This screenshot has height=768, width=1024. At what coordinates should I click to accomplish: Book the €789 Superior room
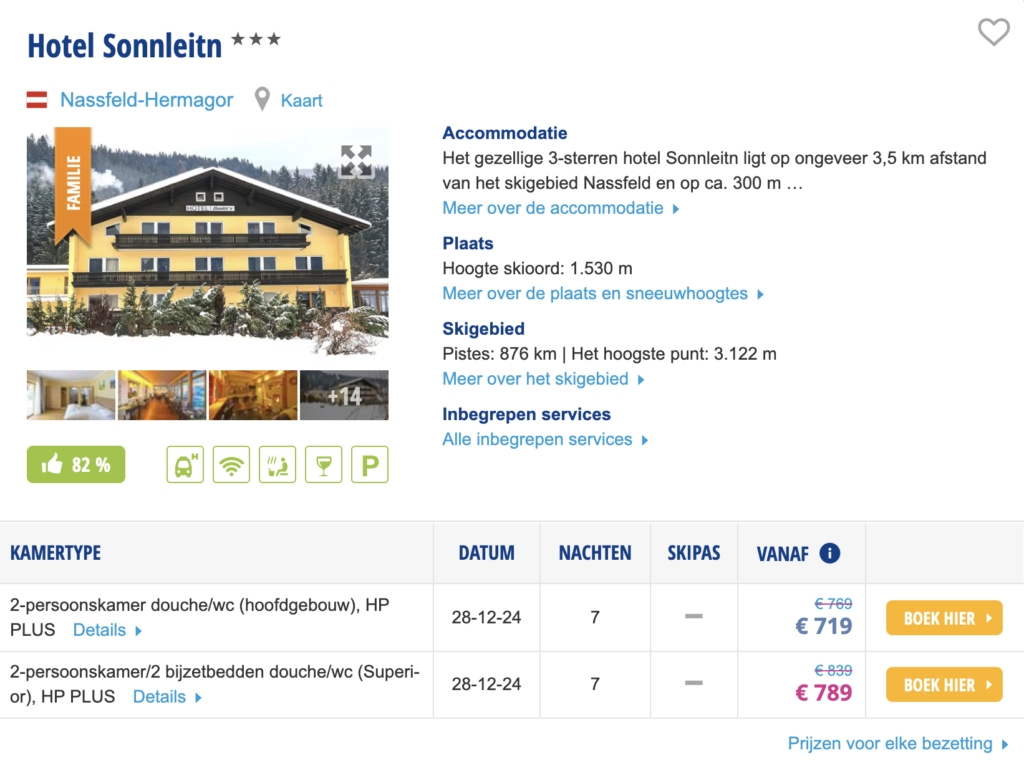coord(943,685)
